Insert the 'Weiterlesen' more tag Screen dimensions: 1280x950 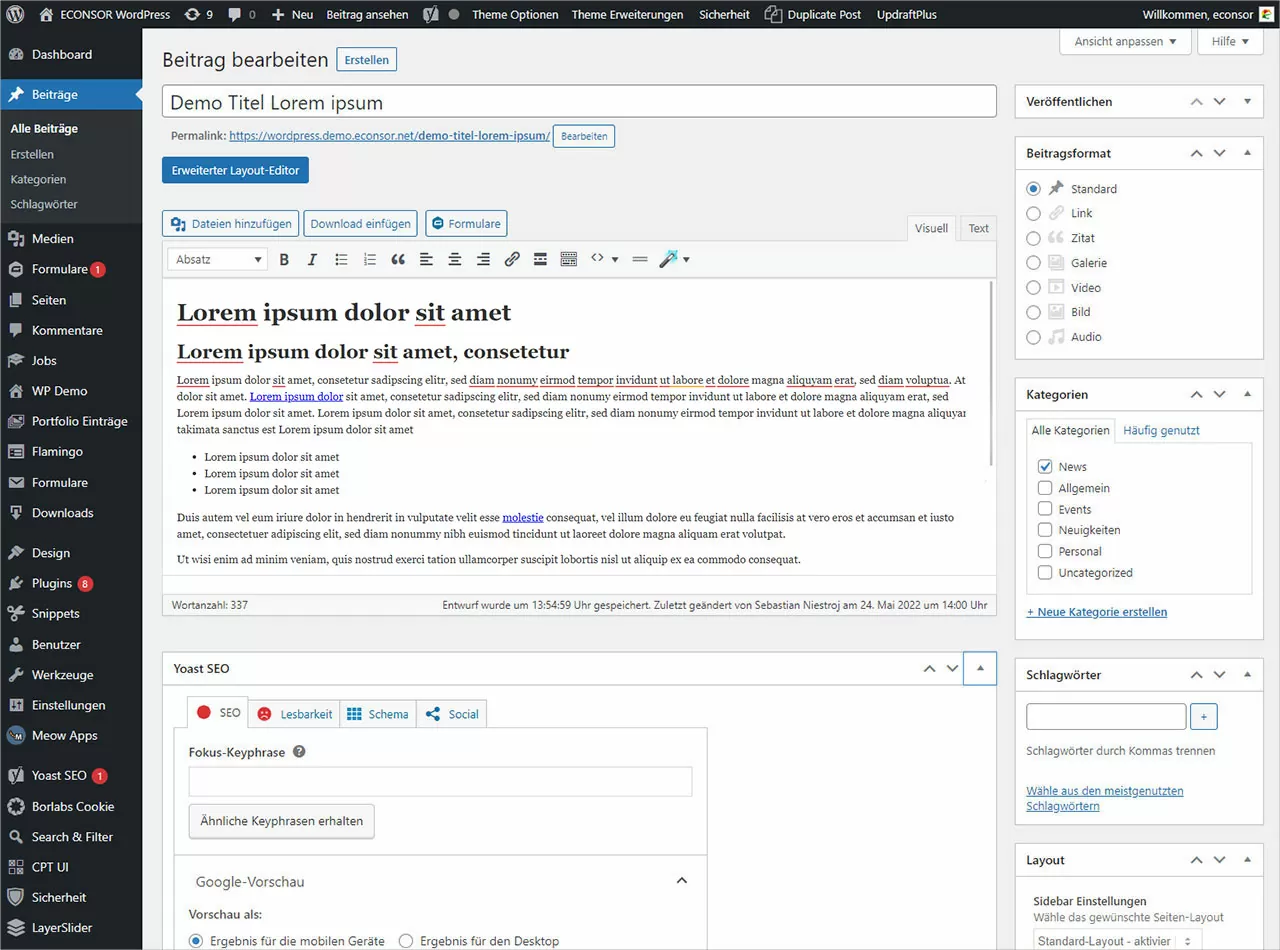540,259
